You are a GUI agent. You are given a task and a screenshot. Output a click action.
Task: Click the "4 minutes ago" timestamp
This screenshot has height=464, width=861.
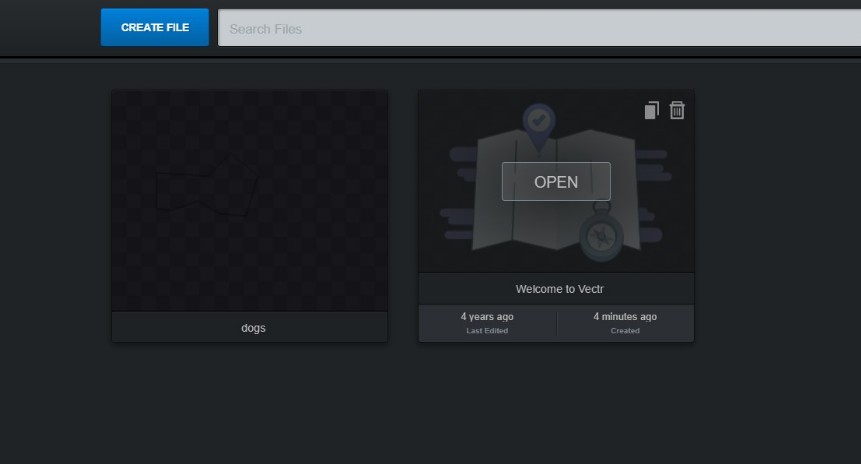625,317
